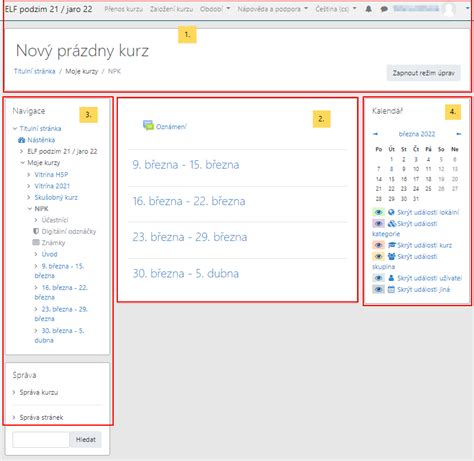The image size is (474, 461).
Task: Go to previous month in calendar
Action: point(375,134)
